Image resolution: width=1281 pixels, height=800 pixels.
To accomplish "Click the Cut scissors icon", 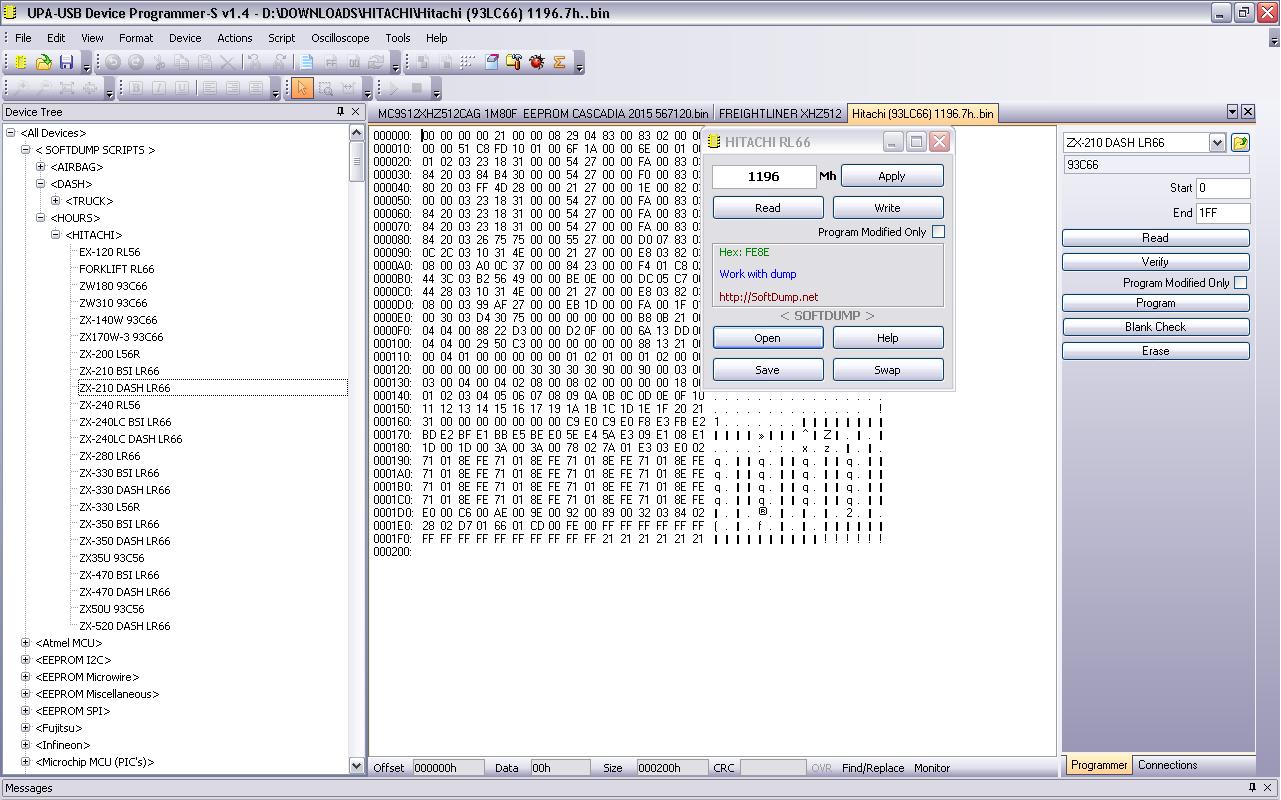I will [x=159, y=62].
